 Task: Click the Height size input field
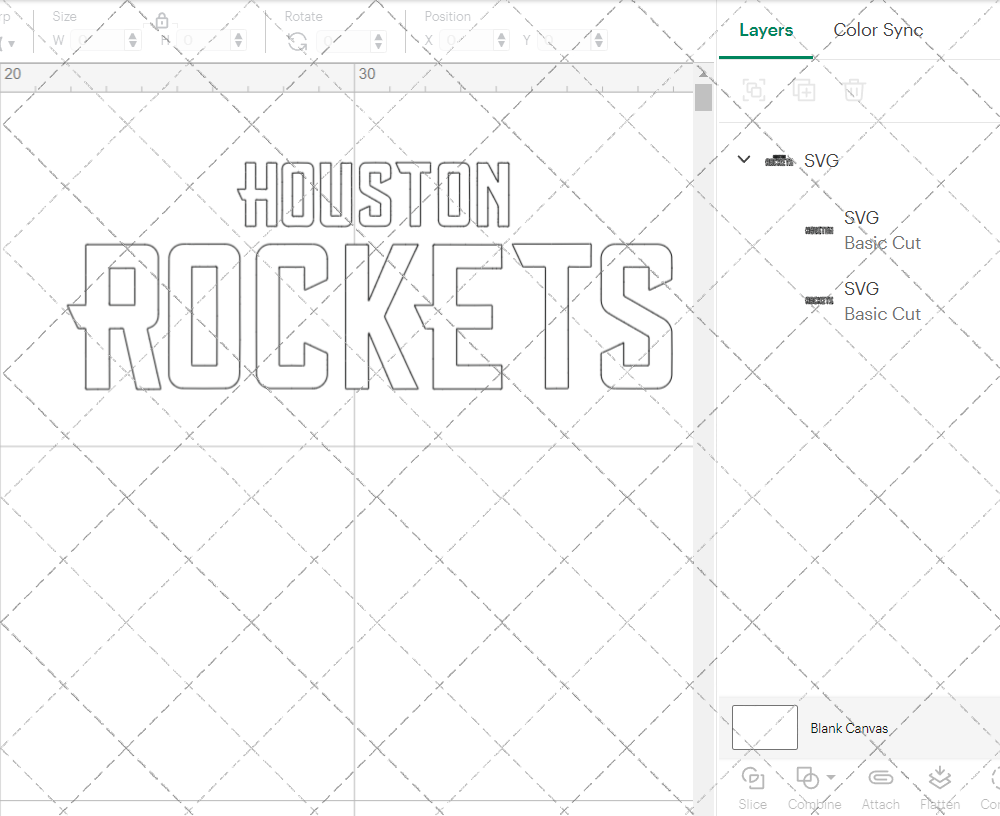coord(204,40)
